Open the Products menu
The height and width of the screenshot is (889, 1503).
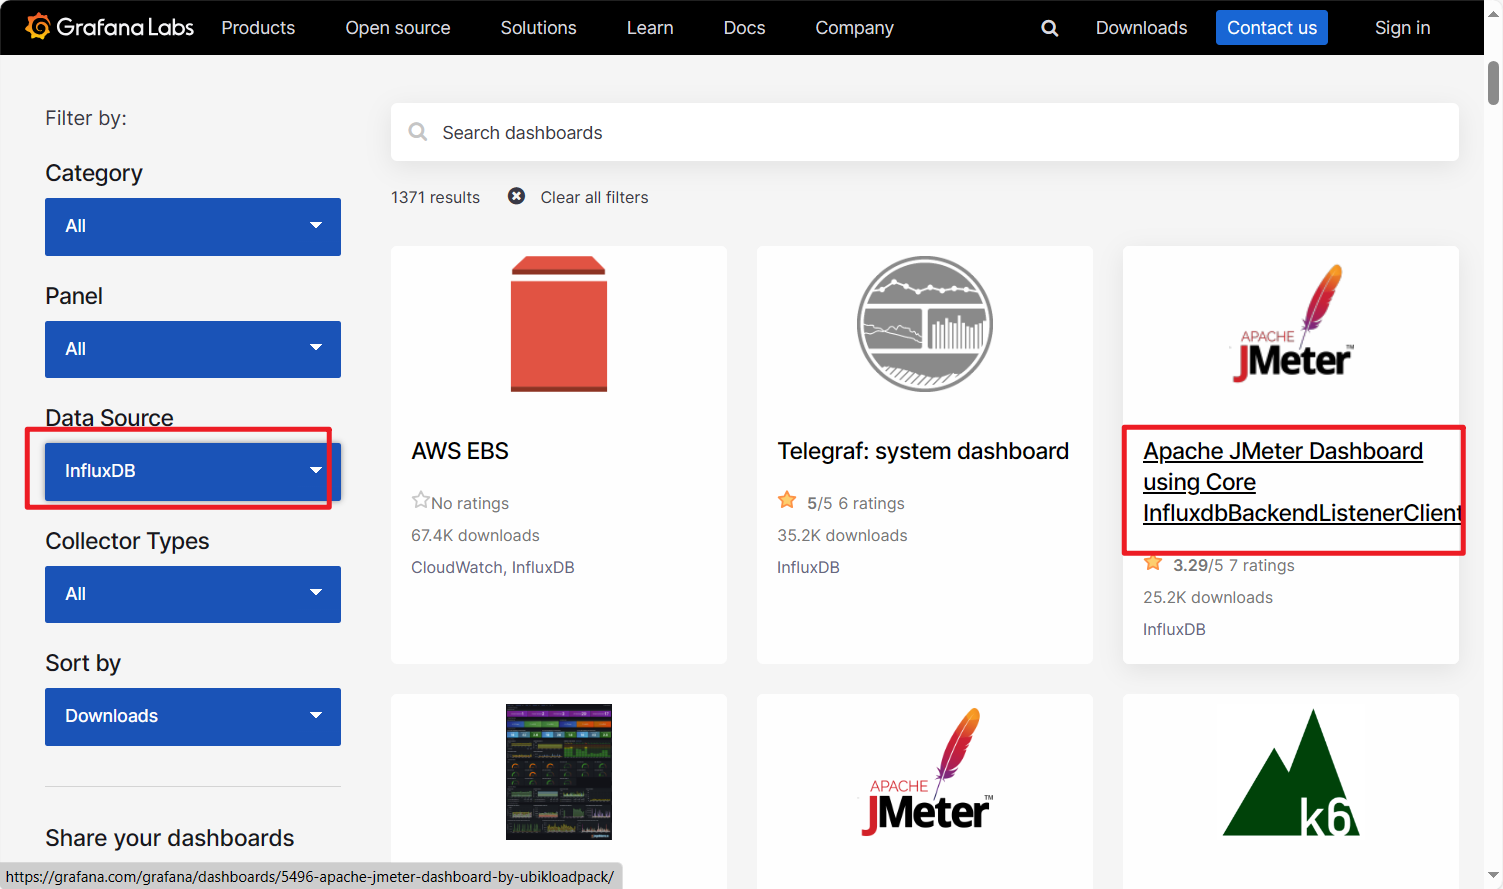point(258,28)
